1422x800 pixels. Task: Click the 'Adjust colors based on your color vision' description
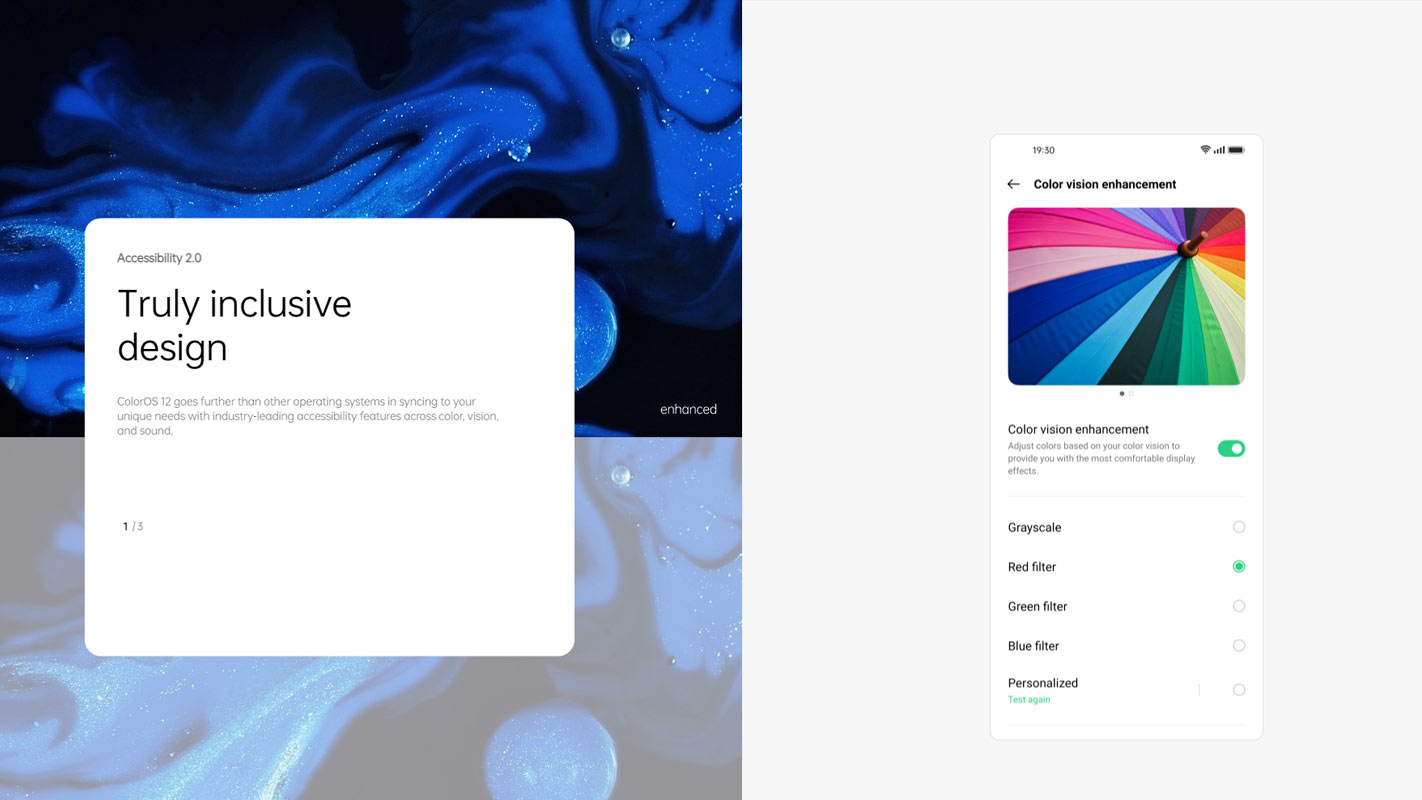click(x=1100, y=458)
